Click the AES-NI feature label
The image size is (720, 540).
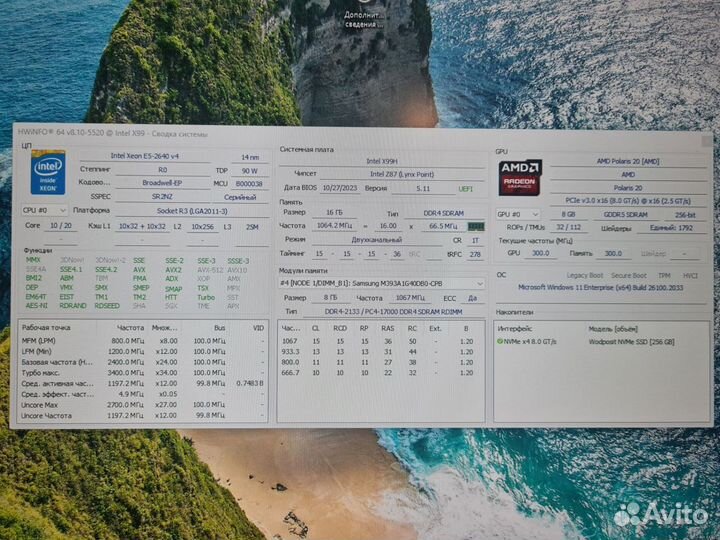tap(37, 305)
